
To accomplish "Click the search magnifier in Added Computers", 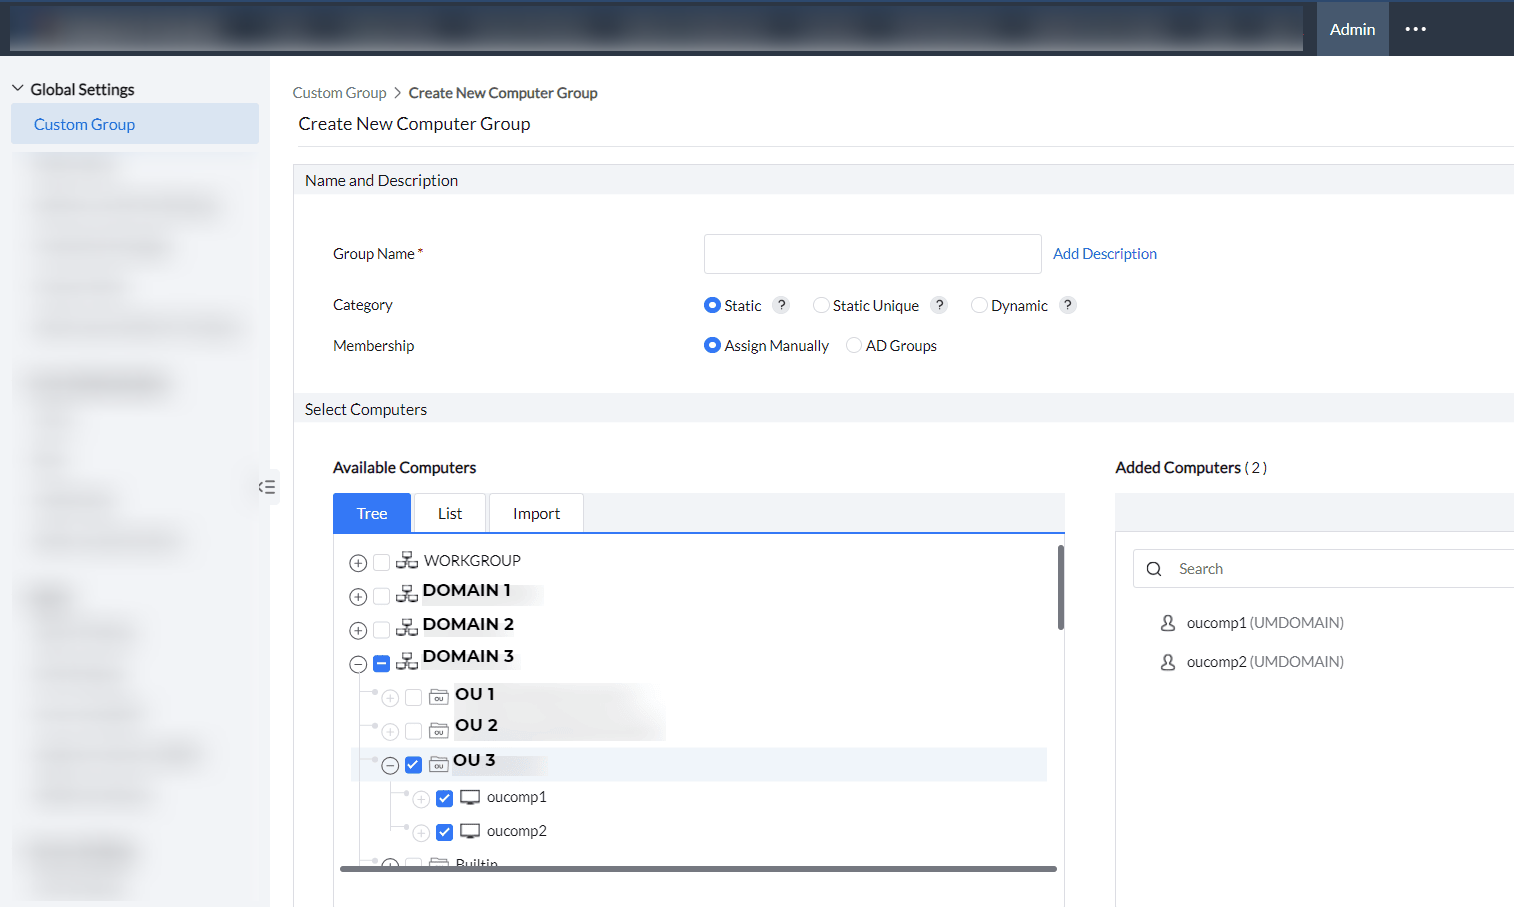I will coord(1154,568).
